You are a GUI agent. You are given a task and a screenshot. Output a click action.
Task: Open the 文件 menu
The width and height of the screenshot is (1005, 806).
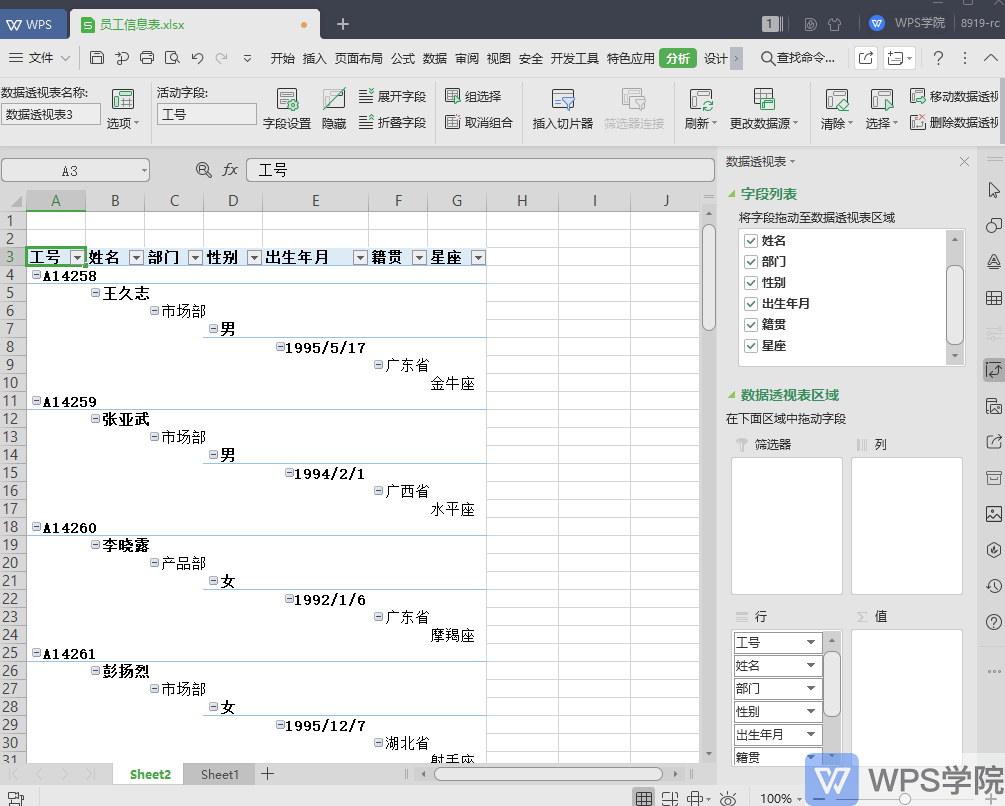pos(40,58)
